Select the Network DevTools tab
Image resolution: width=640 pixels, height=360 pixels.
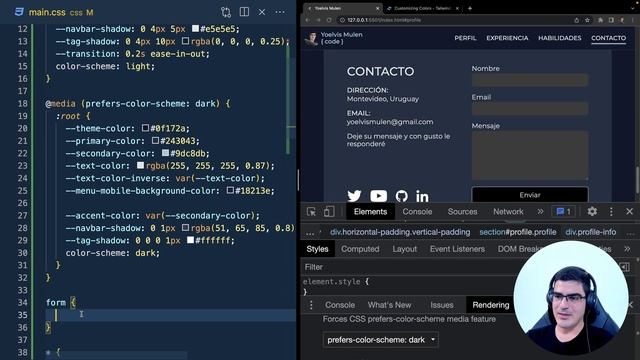[x=508, y=211]
